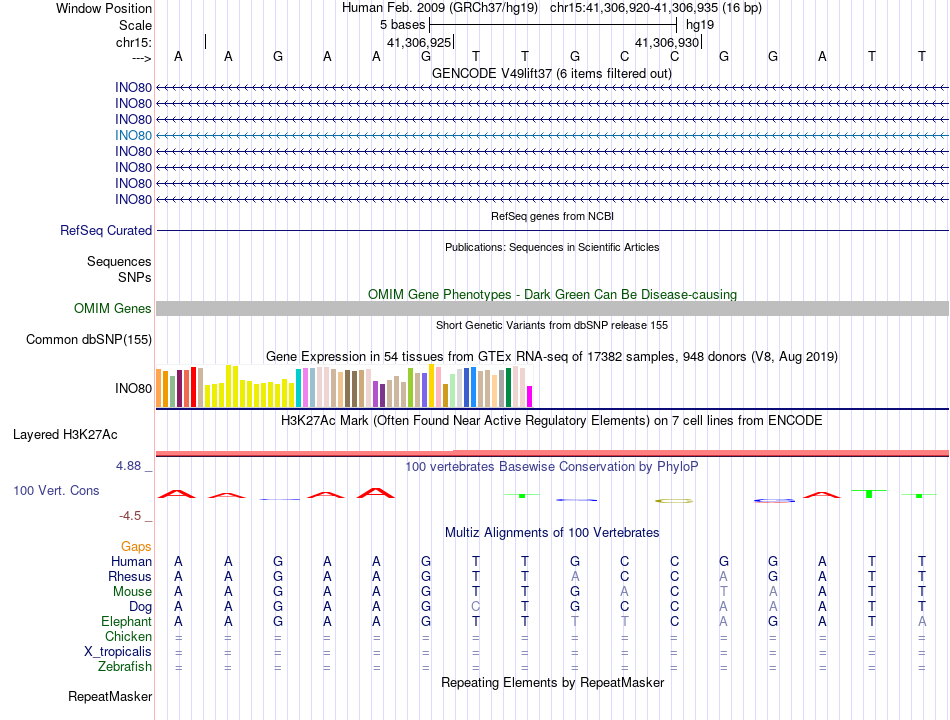Viewport: 950px width, 720px height.
Task: Click the hg19 label beside the scale bar
Action: point(700,25)
